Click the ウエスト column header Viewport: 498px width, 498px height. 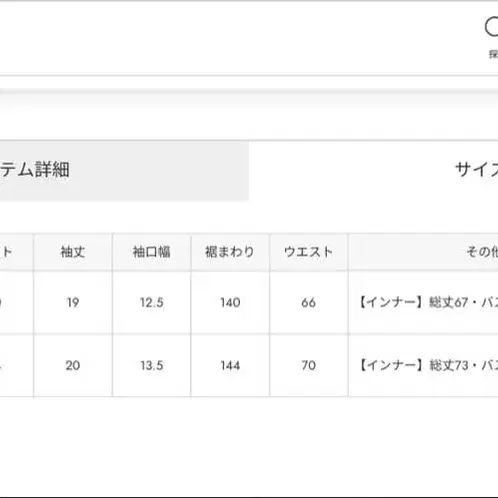[309, 252]
